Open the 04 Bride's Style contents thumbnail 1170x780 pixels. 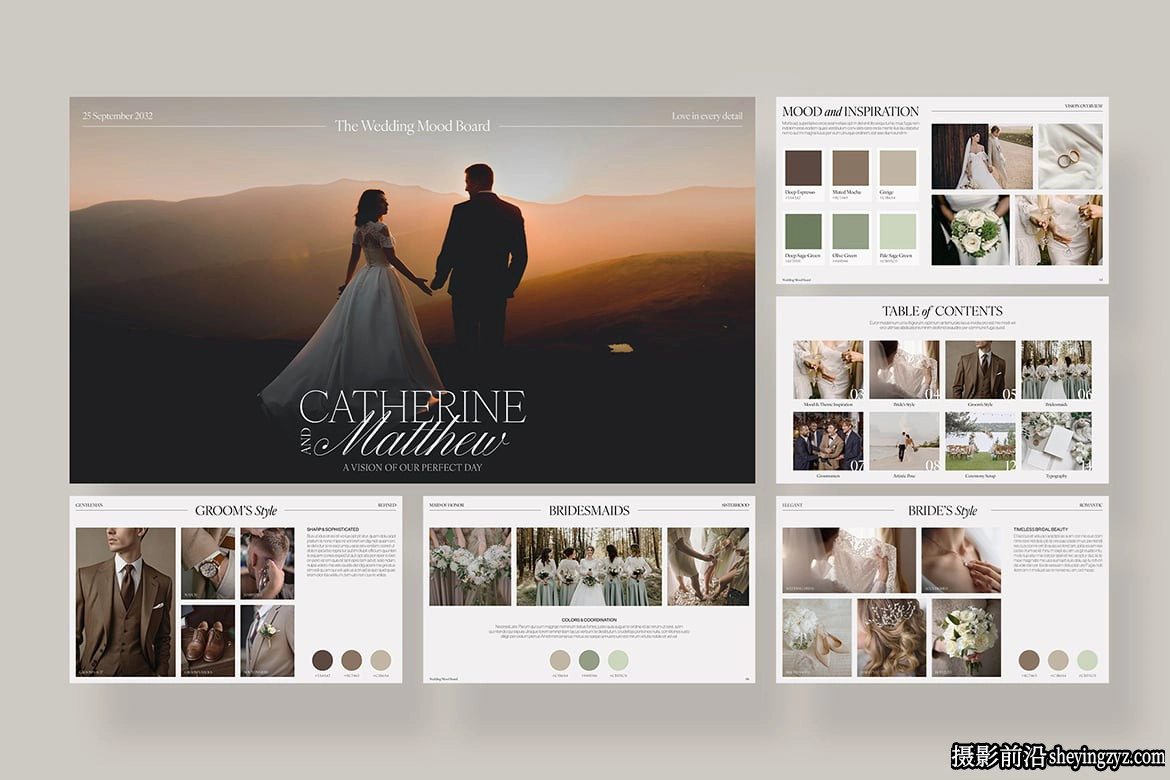(x=904, y=369)
